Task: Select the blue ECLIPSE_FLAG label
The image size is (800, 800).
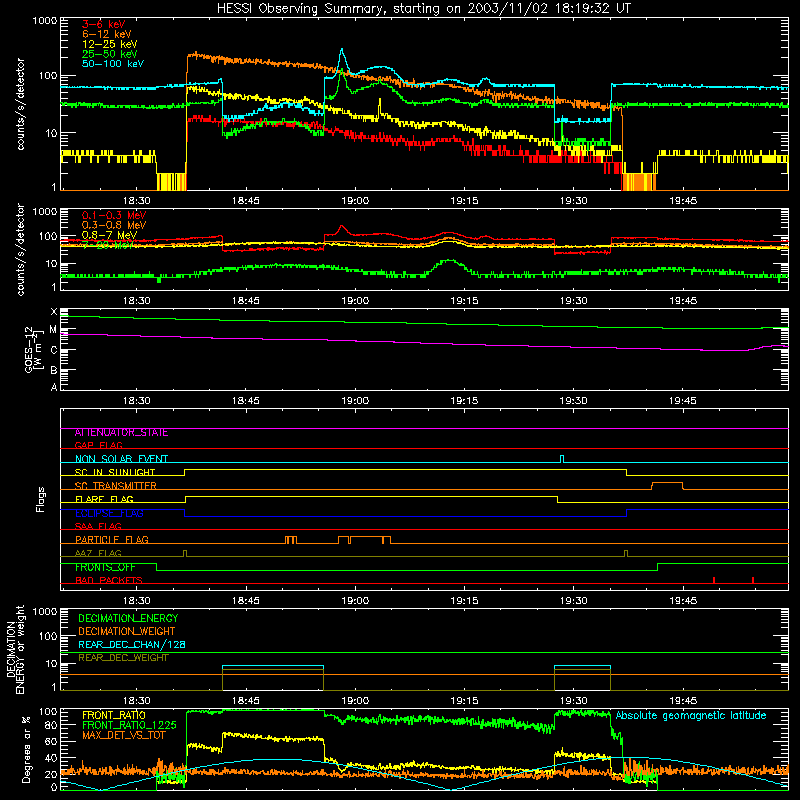Action: [109, 513]
